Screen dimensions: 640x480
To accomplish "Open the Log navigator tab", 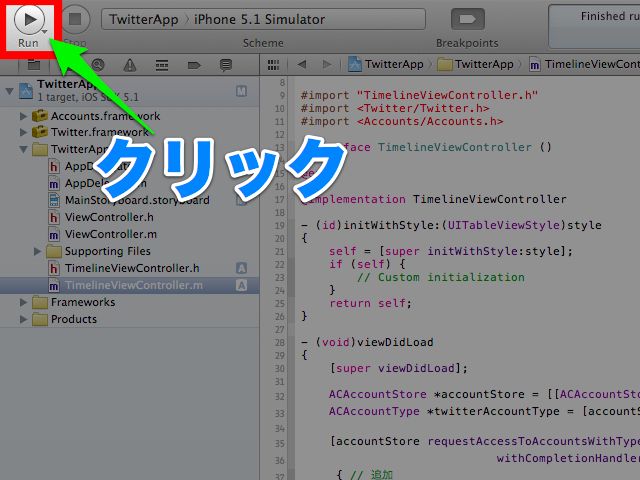I will tap(226, 65).
